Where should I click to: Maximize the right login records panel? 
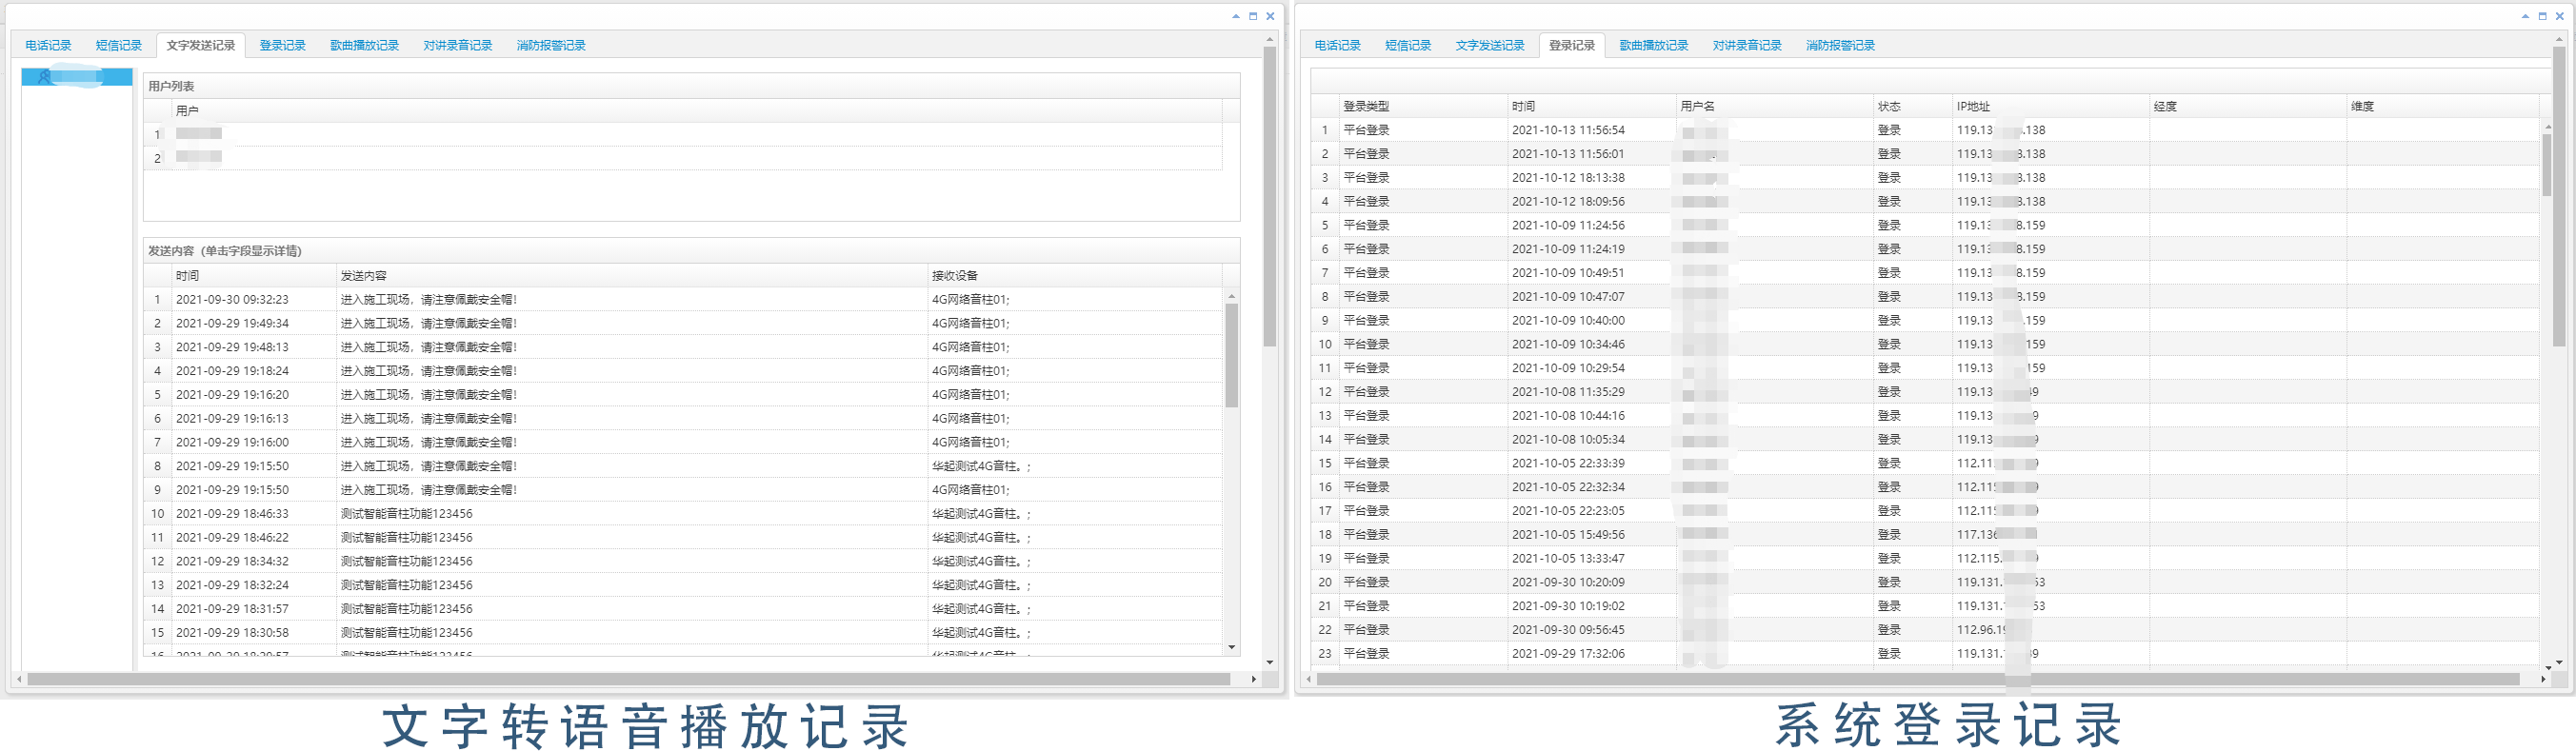(x=2542, y=16)
